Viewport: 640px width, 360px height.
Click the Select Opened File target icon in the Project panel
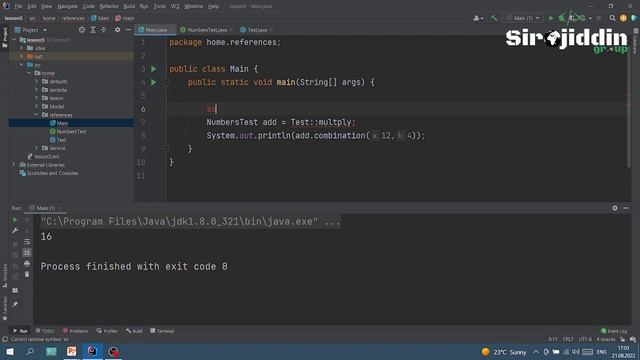[82, 30]
